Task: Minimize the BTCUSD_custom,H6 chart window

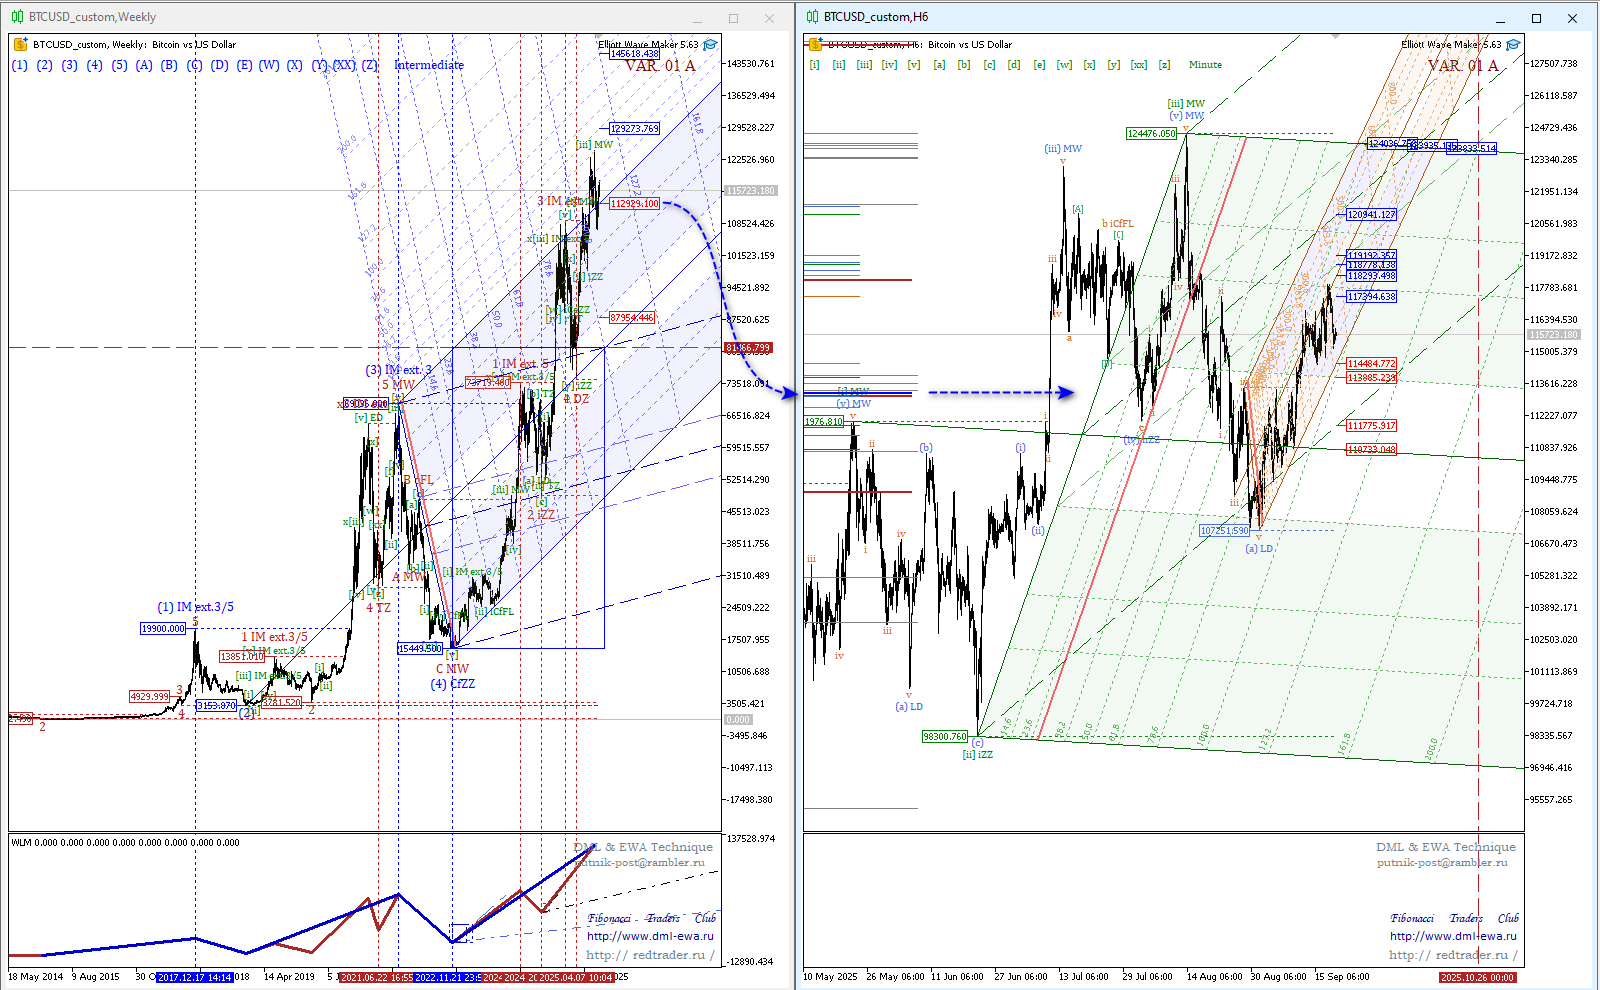Action: [1501, 18]
